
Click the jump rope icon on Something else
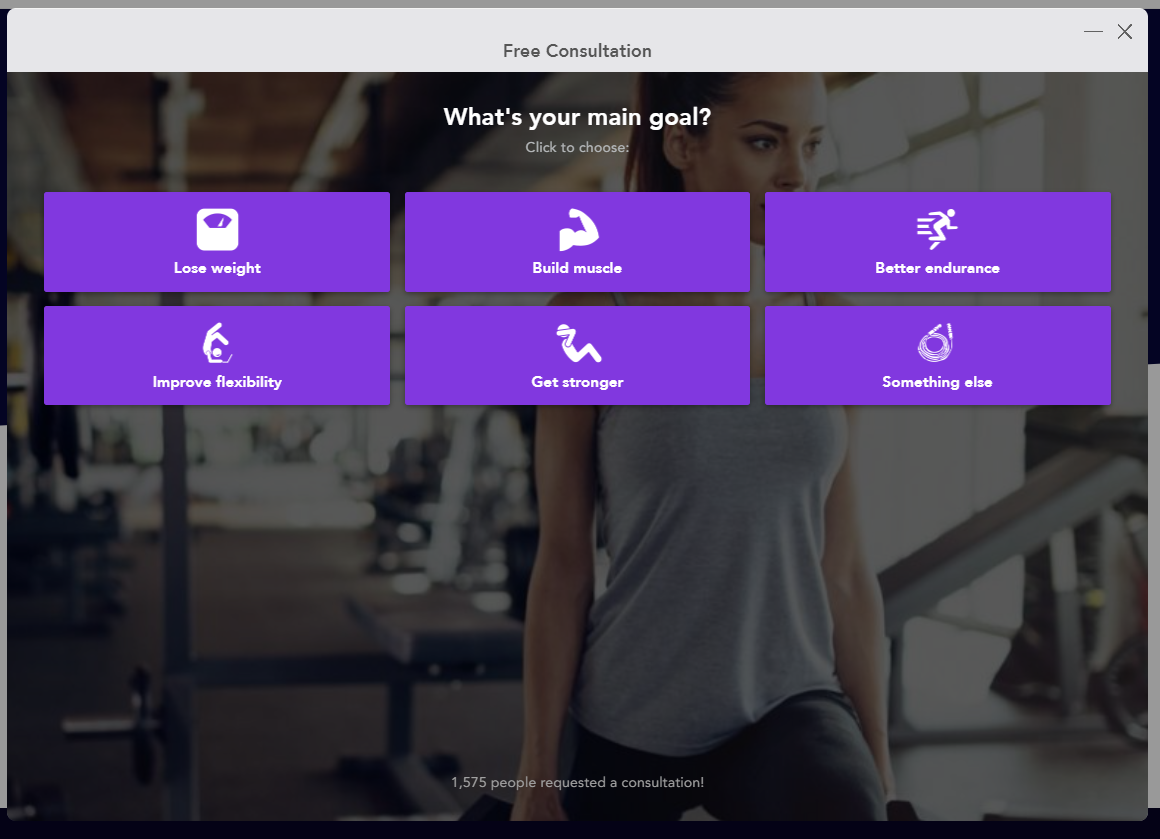938,342
